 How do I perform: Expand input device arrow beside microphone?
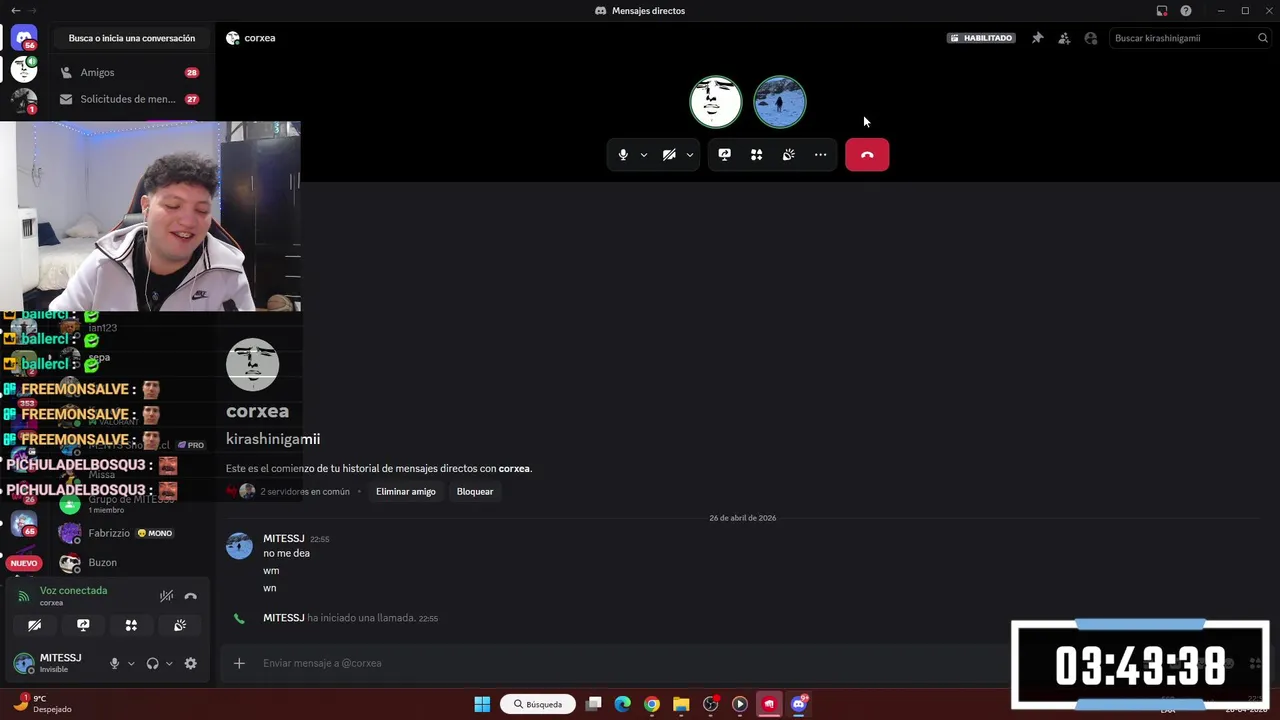coord(131,664)
